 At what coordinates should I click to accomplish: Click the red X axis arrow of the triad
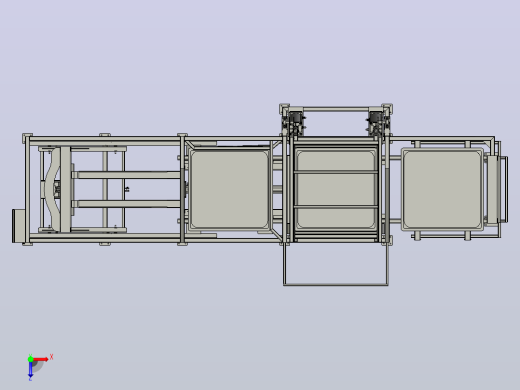tap(41, 359)
